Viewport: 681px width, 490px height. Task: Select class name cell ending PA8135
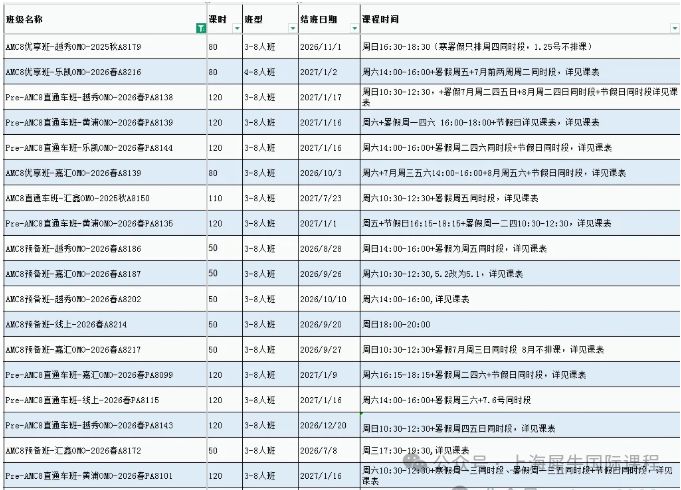(x=105, y=223)
